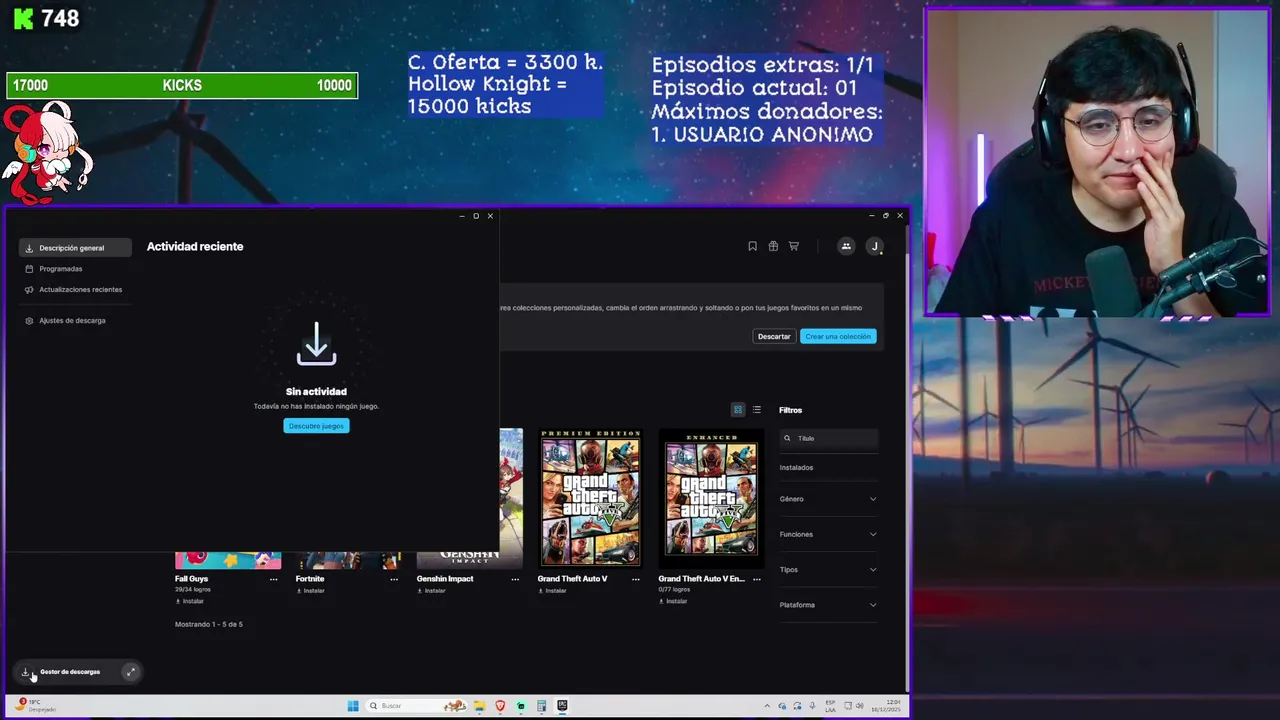Expand the Tipos filter
This screenshot has height=720, width=1280.
click(x=828, y=570)
